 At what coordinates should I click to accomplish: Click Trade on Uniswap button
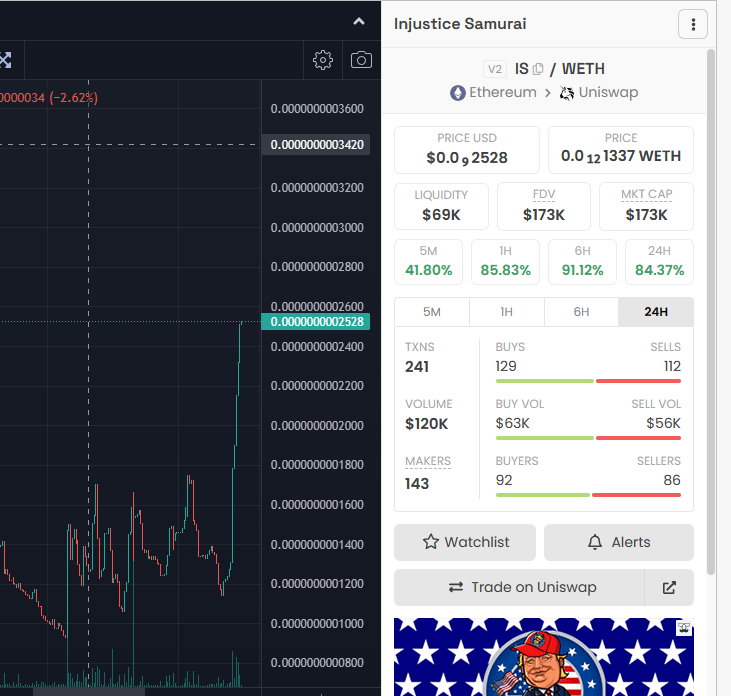tap(519, 587)
